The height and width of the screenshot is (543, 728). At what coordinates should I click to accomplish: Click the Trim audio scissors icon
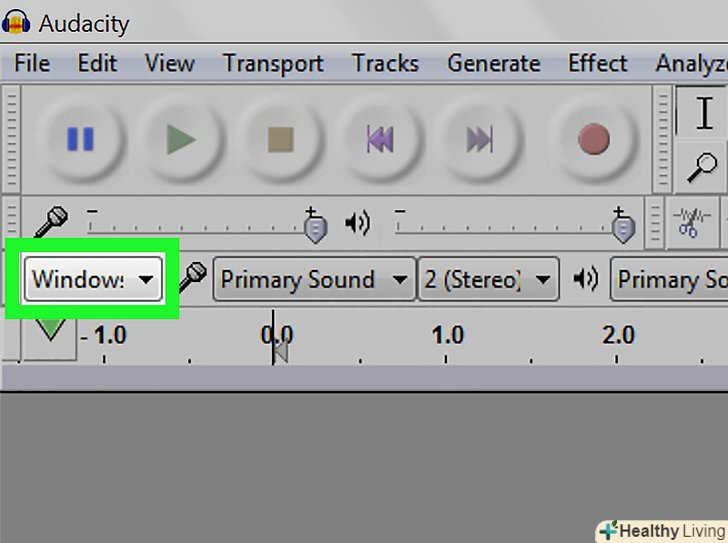click(691, 223)
